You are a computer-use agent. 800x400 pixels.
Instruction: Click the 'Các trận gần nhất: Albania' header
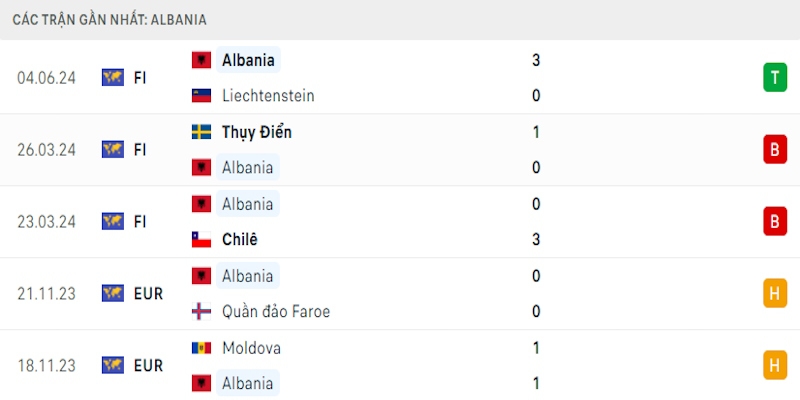coord(110,19)
